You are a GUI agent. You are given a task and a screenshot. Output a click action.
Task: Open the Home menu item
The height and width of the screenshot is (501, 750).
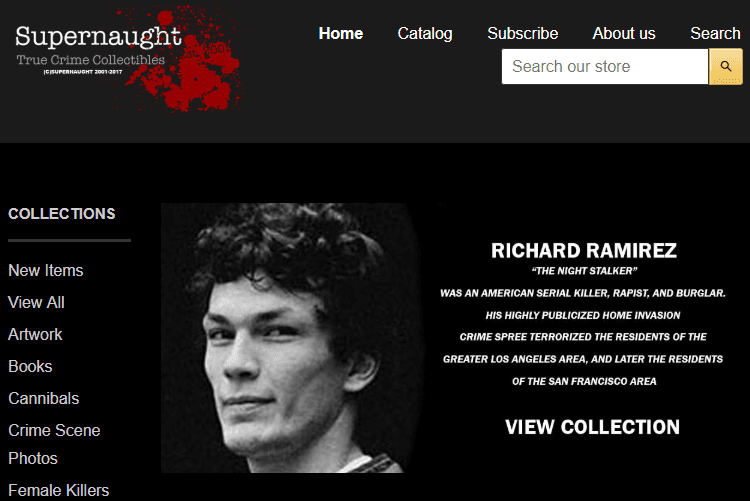click(x=341, y=33)
